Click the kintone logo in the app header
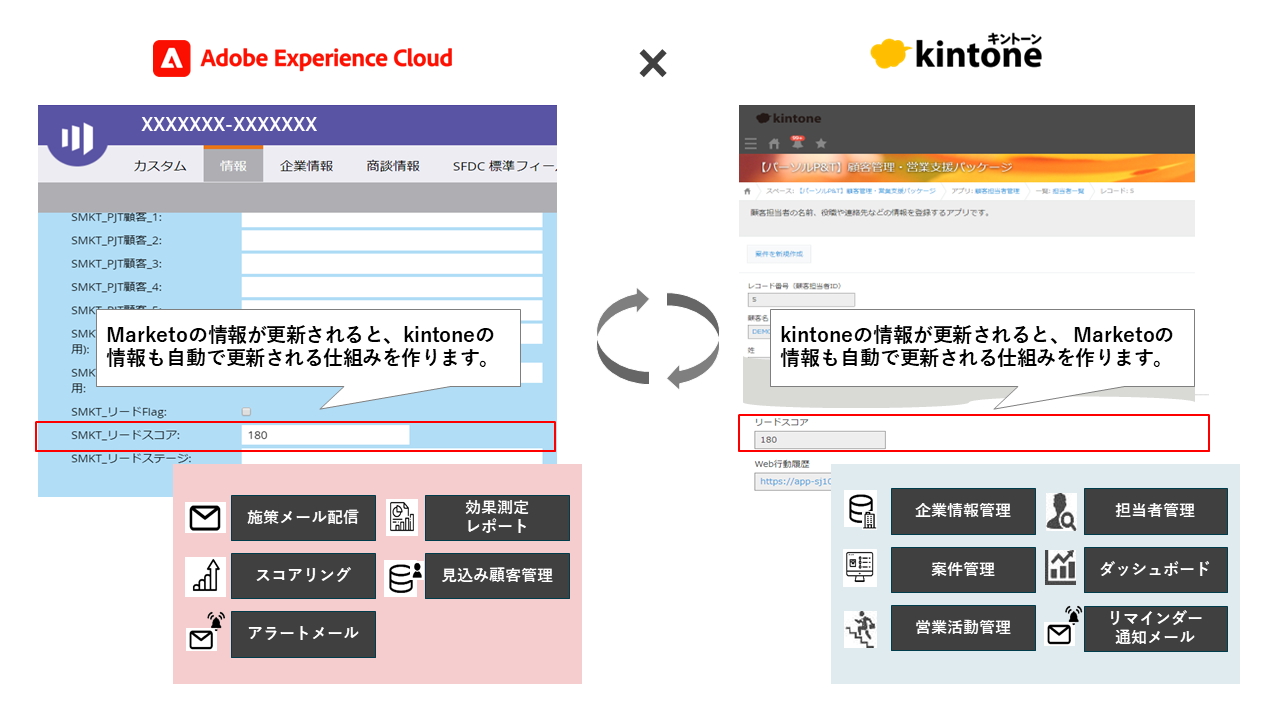 pos(789,119)
